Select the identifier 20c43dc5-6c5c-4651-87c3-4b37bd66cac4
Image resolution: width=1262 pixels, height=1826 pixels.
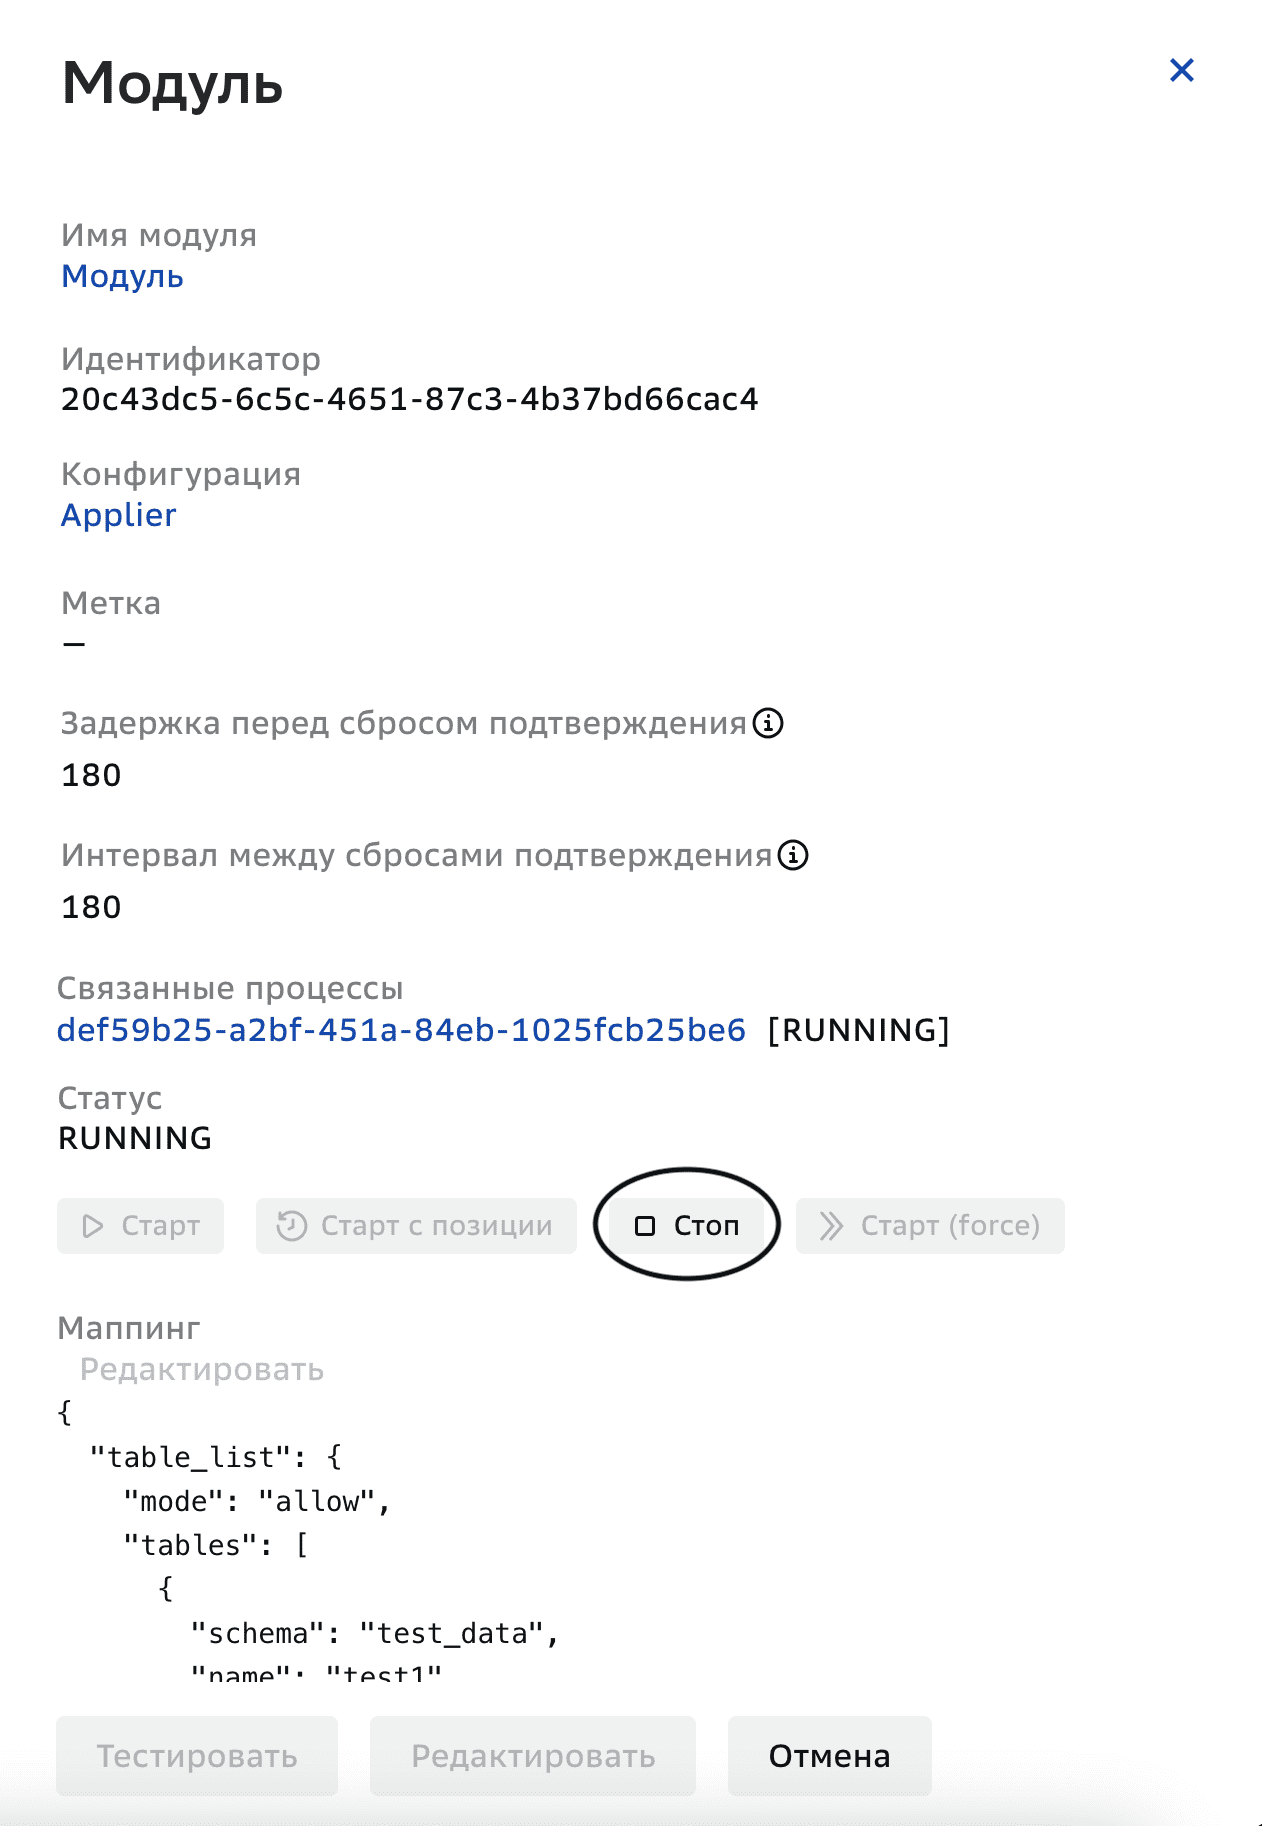point(410,399)
